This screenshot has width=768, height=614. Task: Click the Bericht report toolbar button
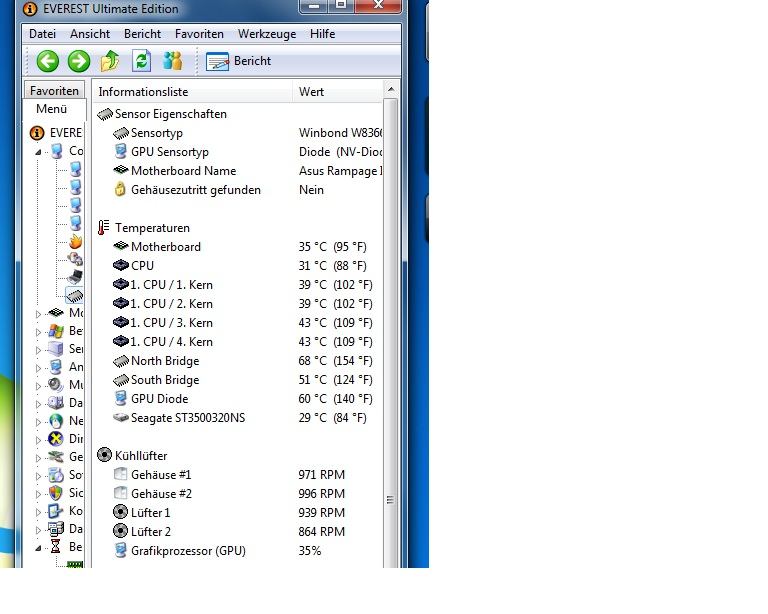[239, 61]
